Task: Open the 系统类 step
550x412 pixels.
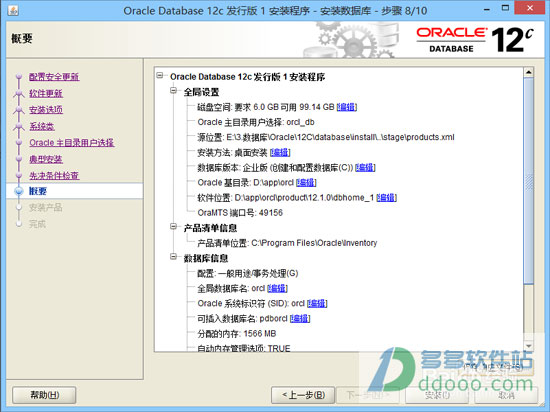Action: click(x=42, y=126)
